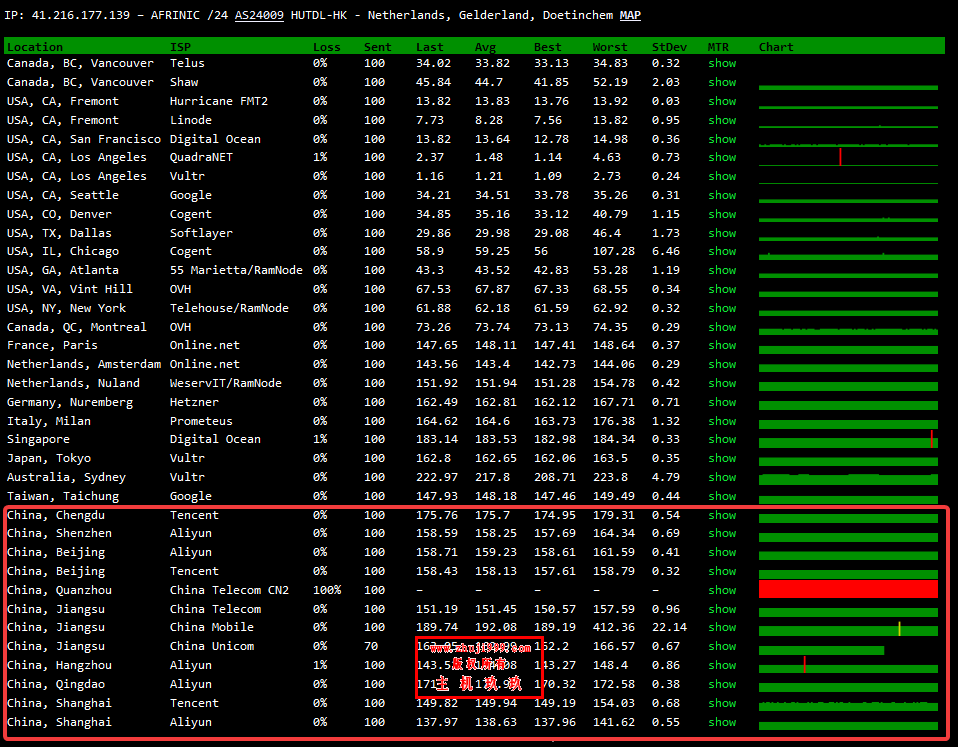The width and height of the screenshot is (958, 747).
Task: Show MTR for Chicago Cogent row
Action: [722, 251]
